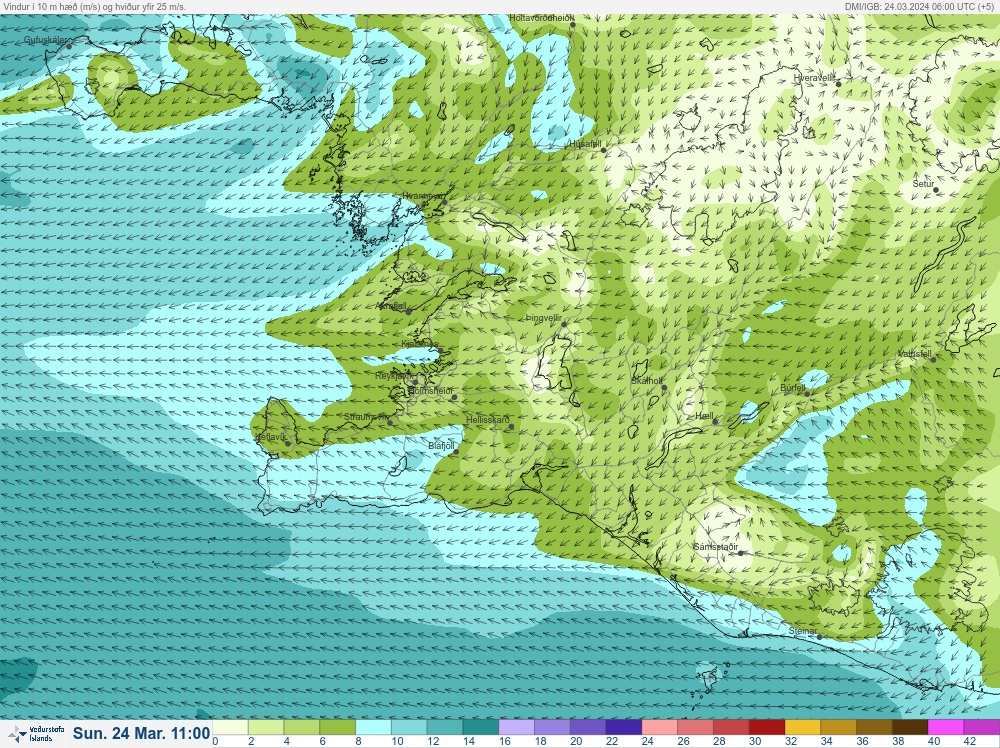Click the 6–8 m/s green legend swatch

(x=337, y=728)
